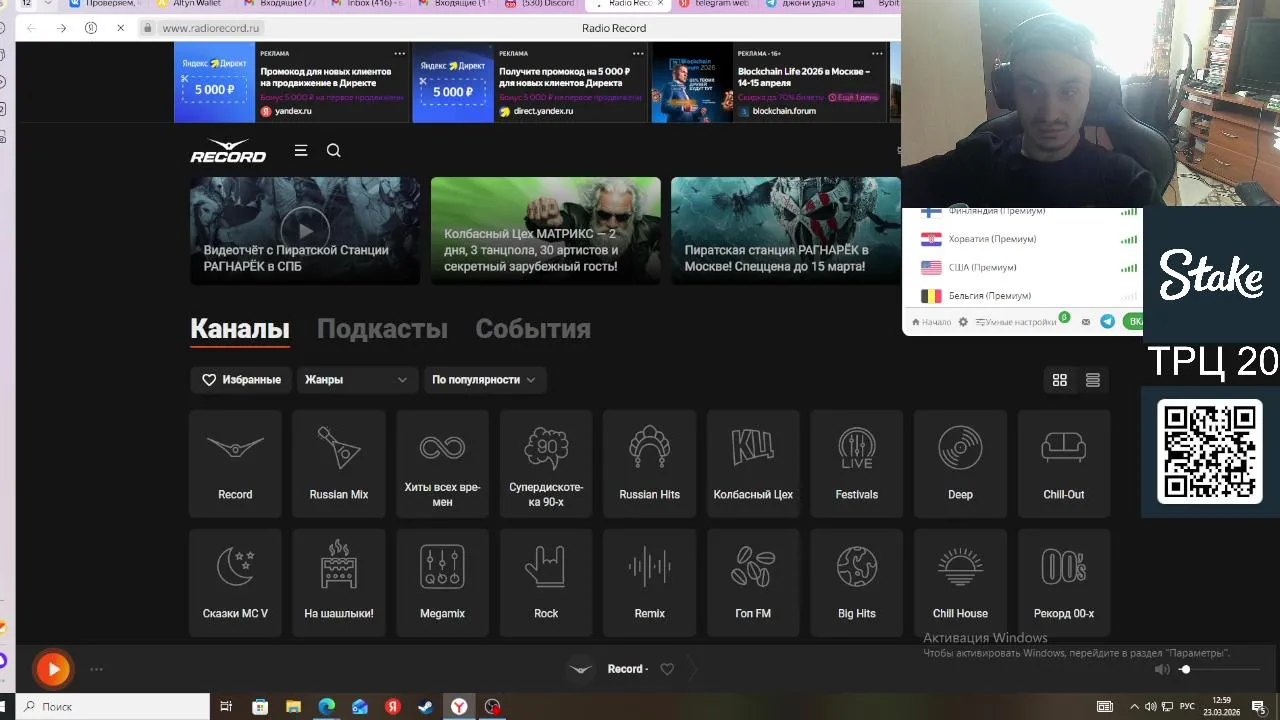Open the options menu on the Blockchain Life ad
Screen dimensions: 1280x720
[x=877, y=53]
